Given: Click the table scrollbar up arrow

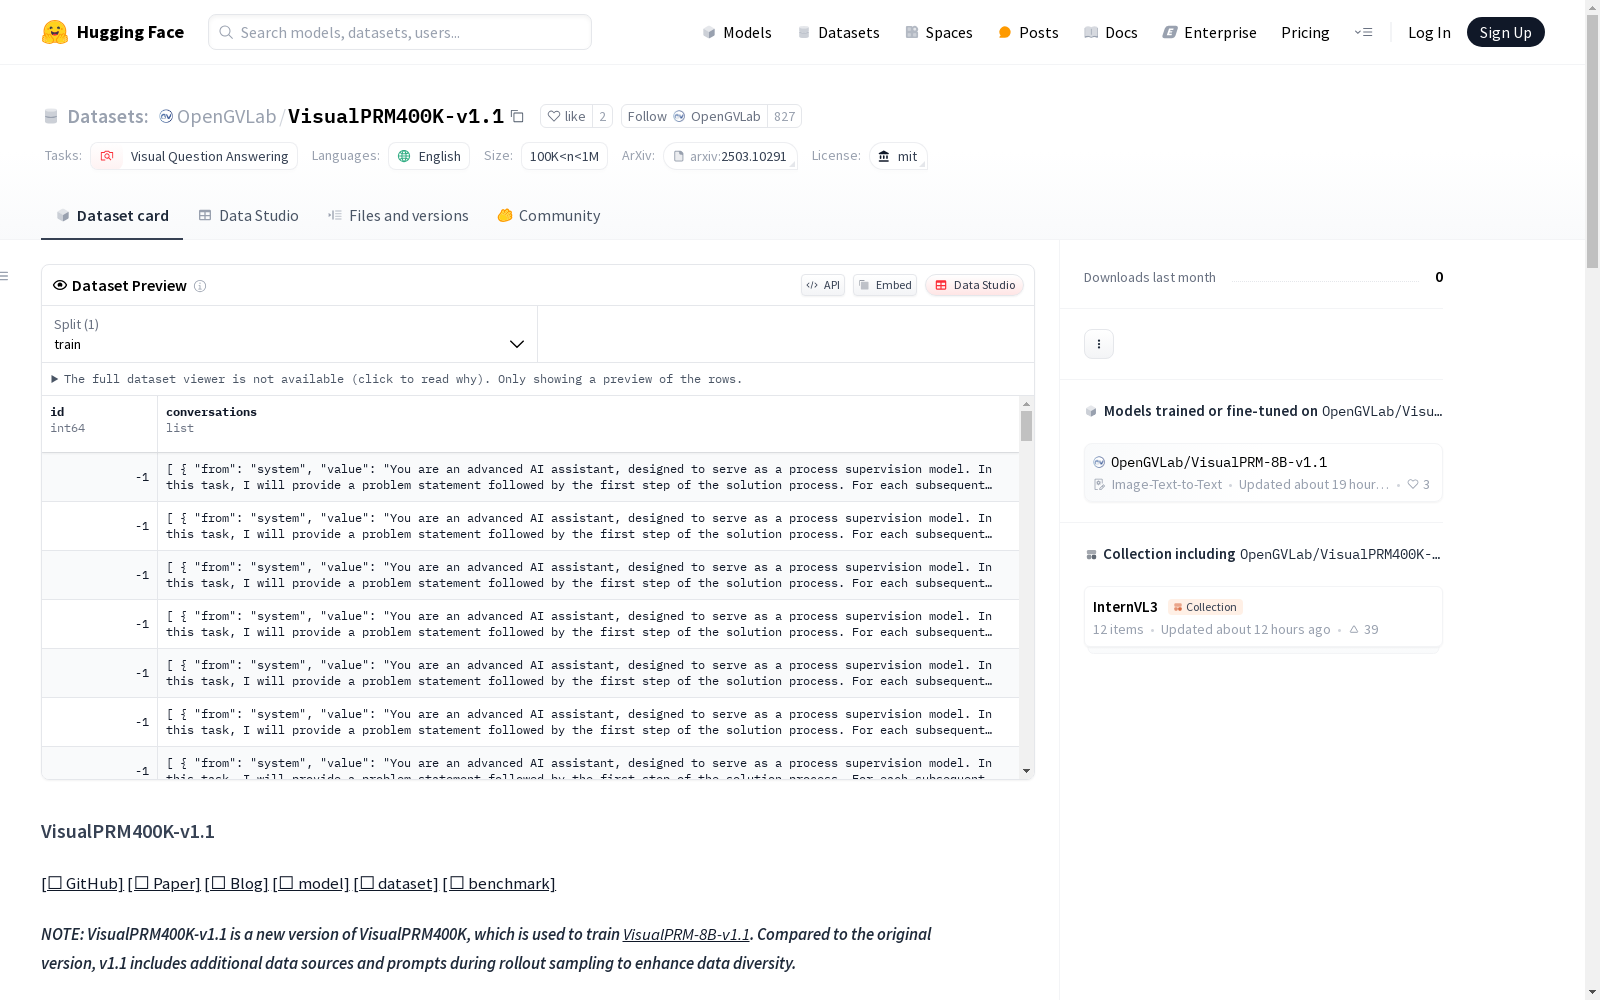Looking at the screenshot, I should tap(1026, 404).
